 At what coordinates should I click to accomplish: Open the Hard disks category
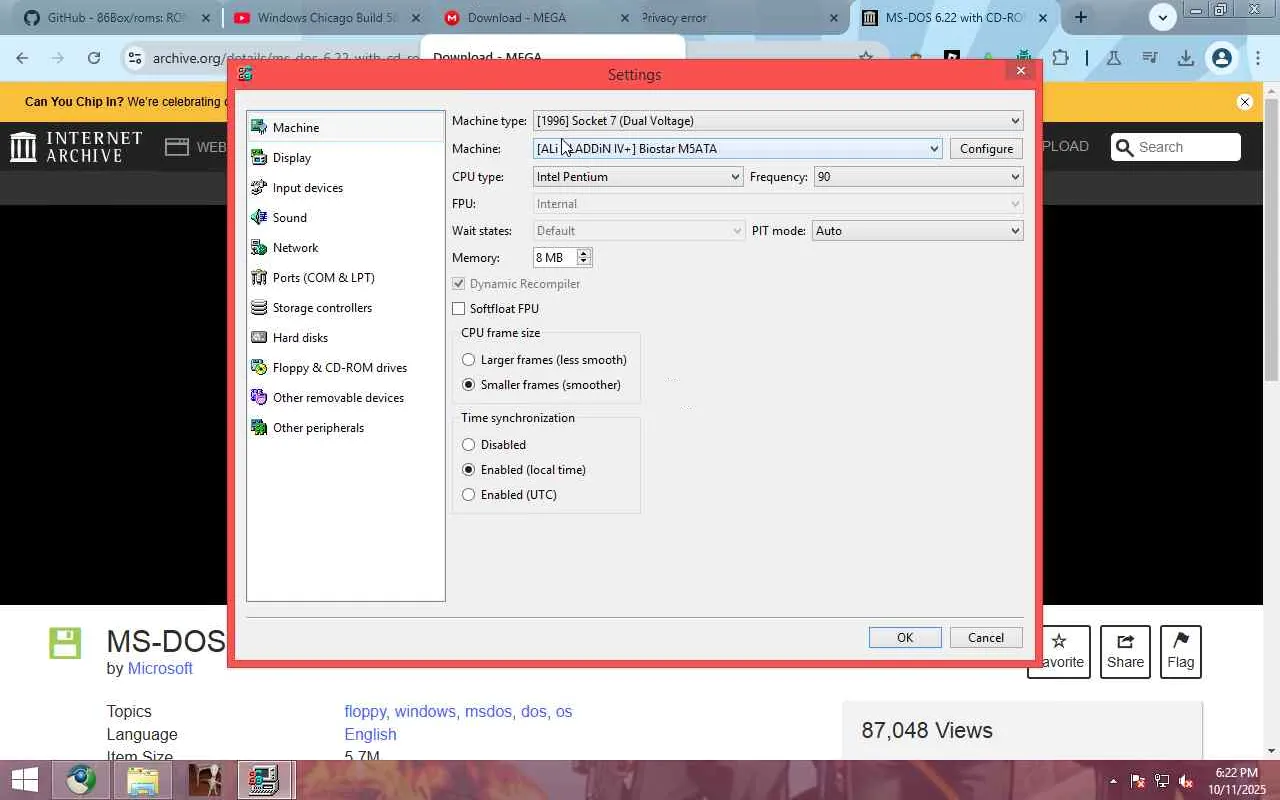(345, 337)
